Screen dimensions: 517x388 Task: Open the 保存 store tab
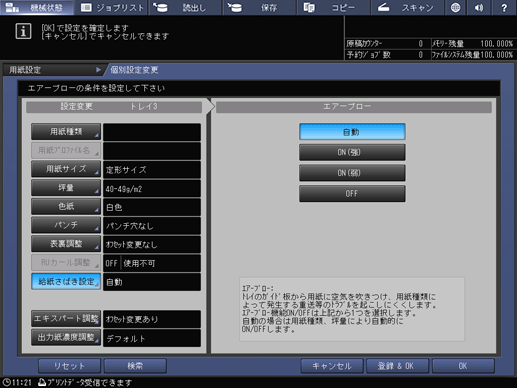pyautogui.click(x=259, y=7)
